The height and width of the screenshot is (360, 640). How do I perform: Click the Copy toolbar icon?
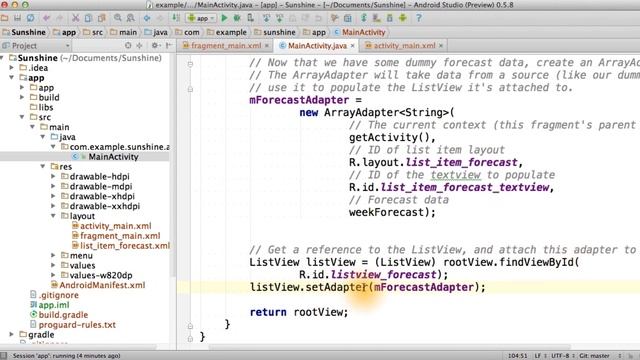[88, 18]
